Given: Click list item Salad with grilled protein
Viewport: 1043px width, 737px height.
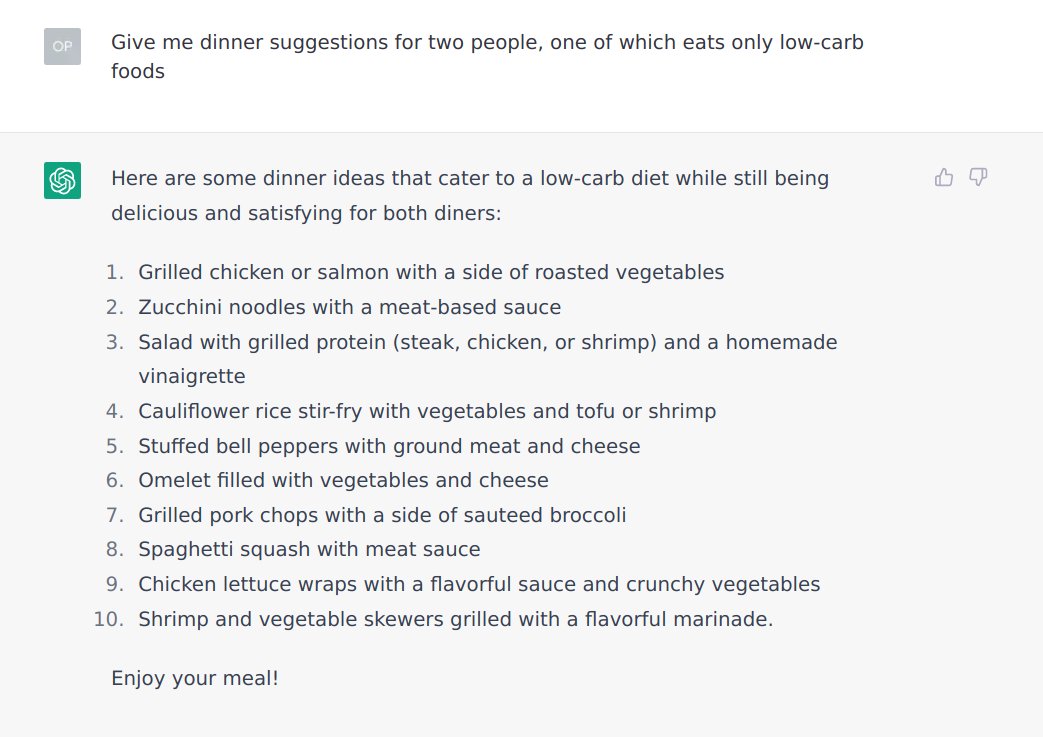Looking at the screenshot, I should [488, 359].
